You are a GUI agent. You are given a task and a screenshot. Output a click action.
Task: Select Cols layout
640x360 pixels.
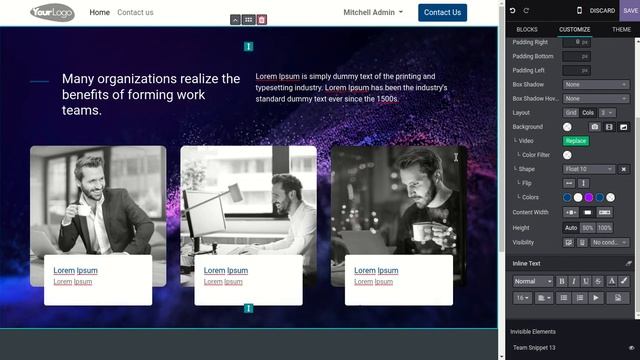[588, 113]
